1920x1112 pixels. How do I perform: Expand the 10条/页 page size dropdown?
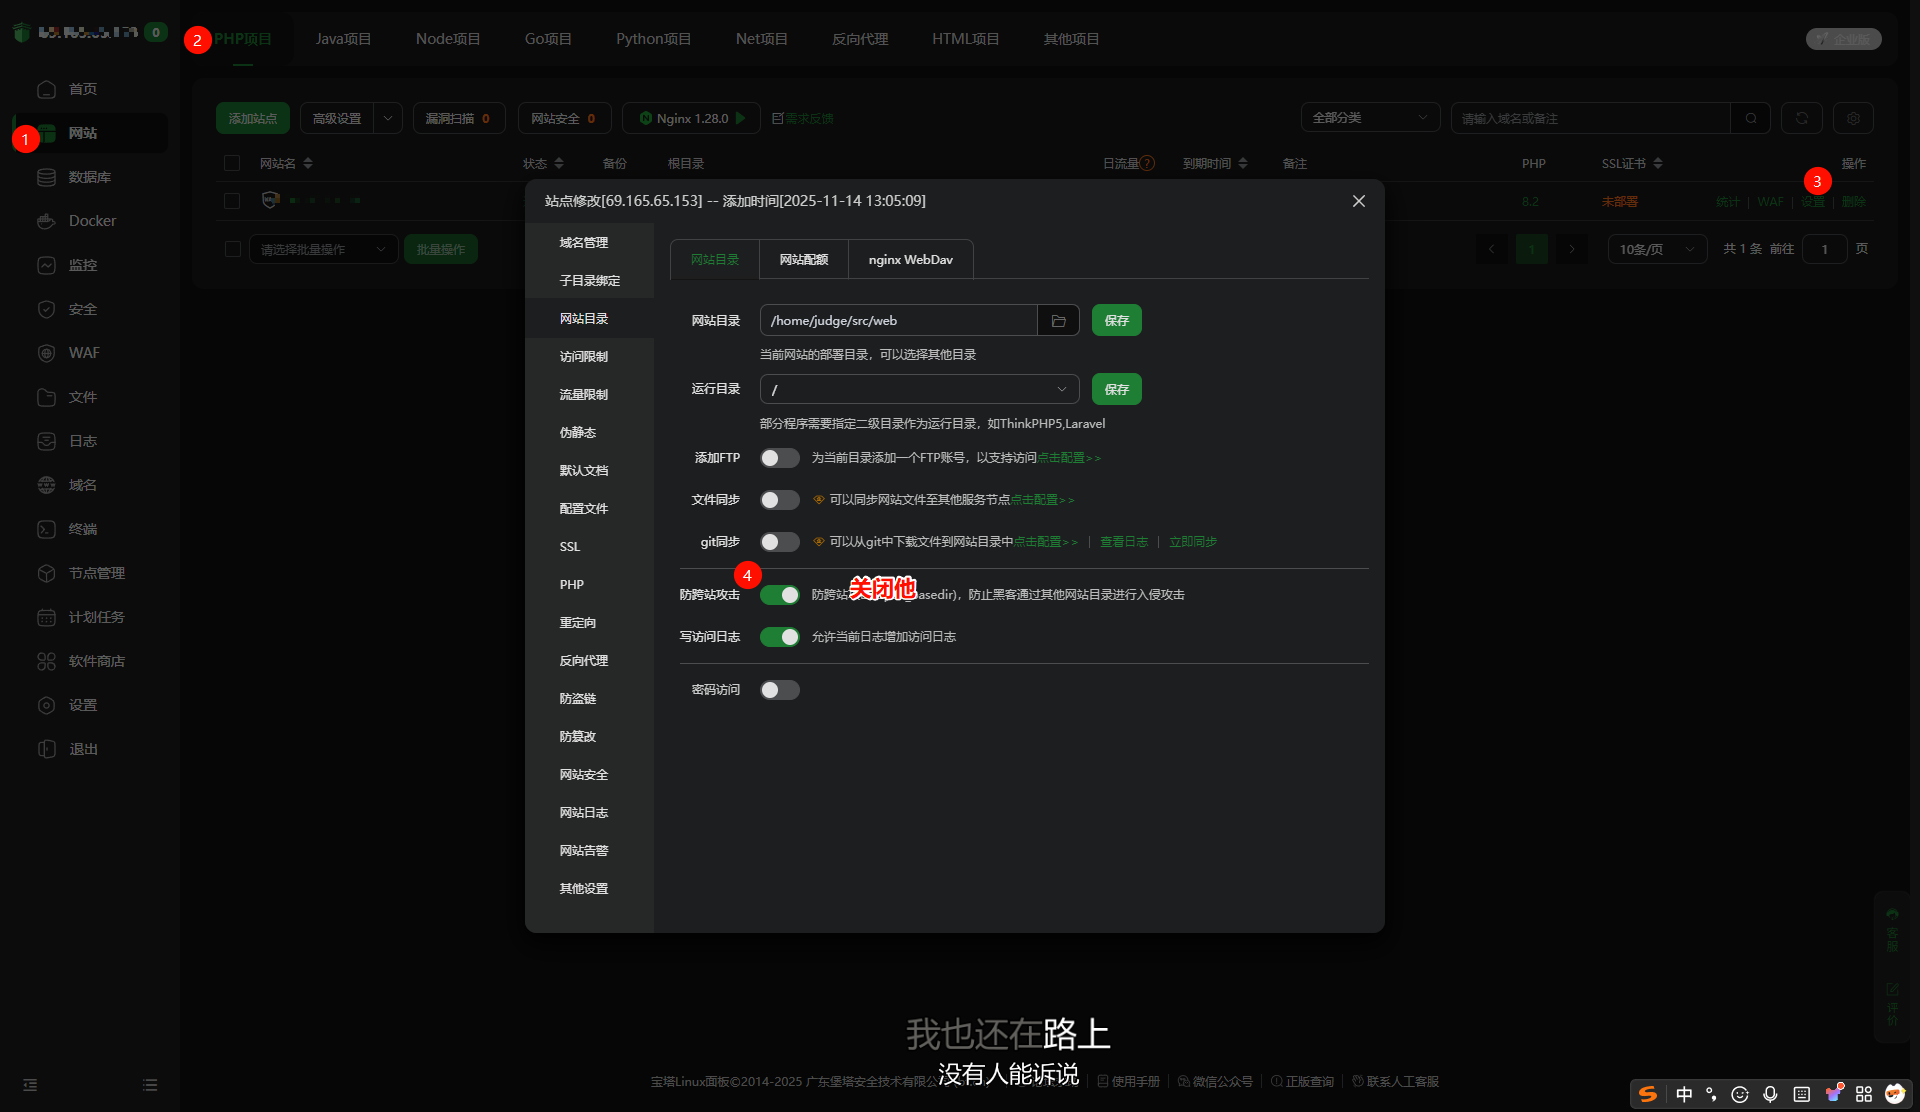point(1656,249)
